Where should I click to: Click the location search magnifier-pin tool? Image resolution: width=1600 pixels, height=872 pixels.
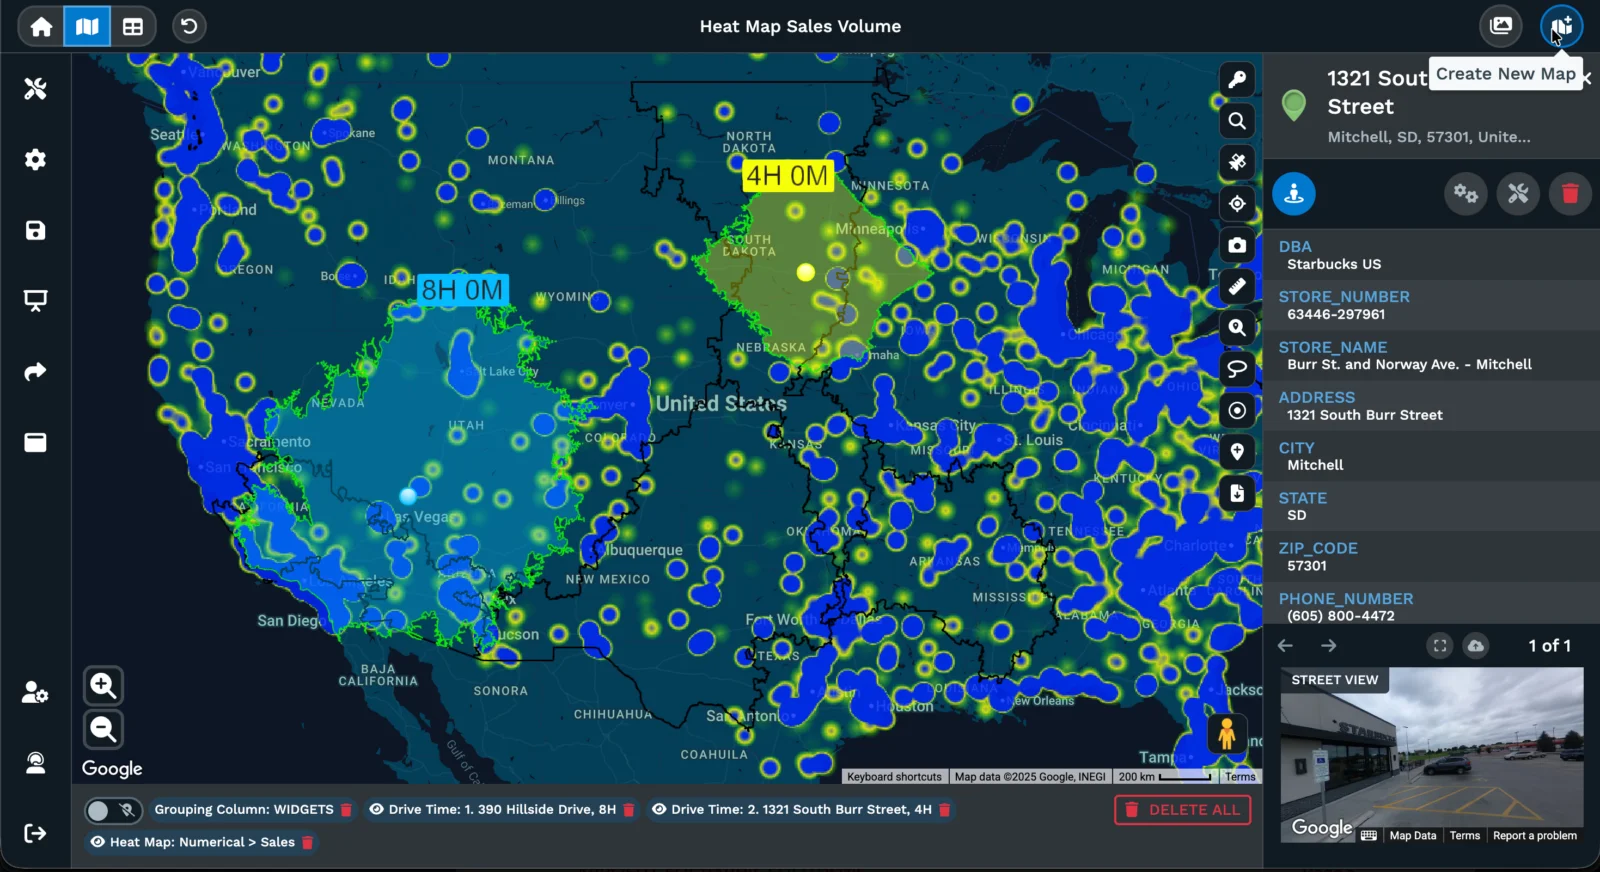(x=1237, y=328)
